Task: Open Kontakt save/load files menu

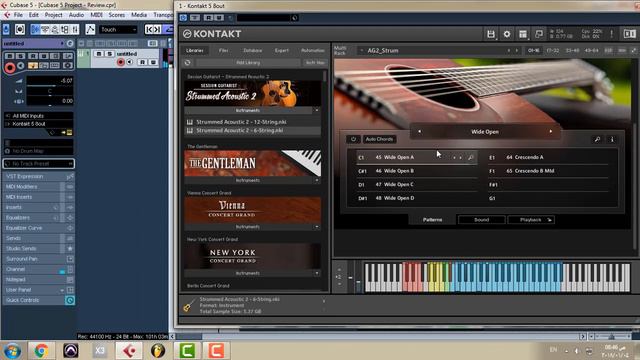Action: 491,34
